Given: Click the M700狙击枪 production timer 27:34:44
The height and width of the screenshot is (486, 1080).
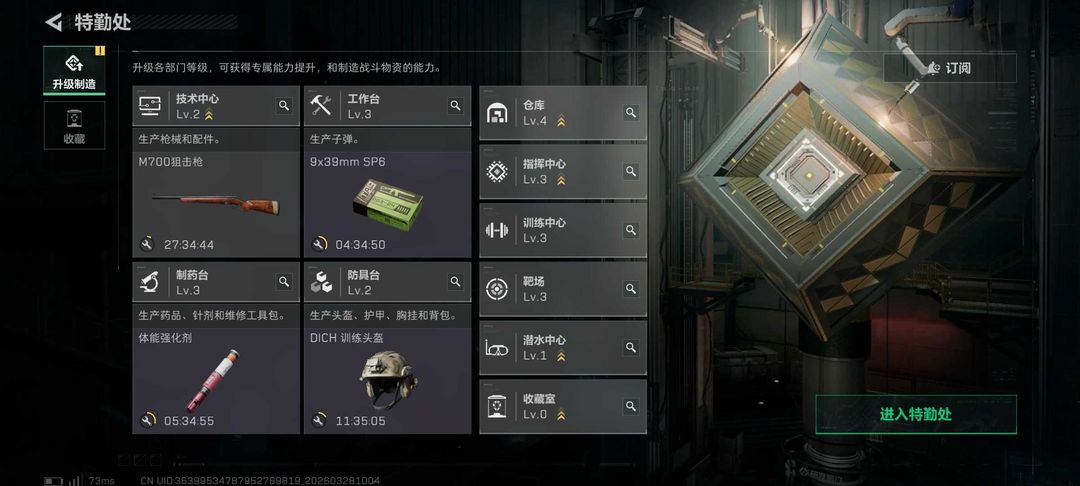Looking at the screenshot, I should click(189, 244).
